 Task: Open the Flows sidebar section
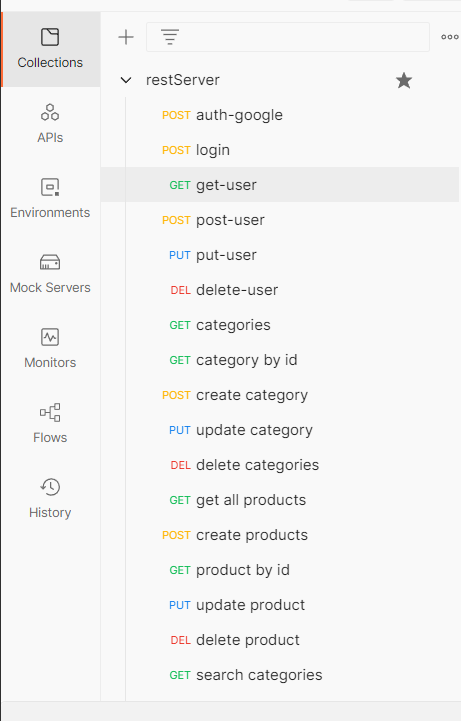pyautogui.click(x=50, y=423)
